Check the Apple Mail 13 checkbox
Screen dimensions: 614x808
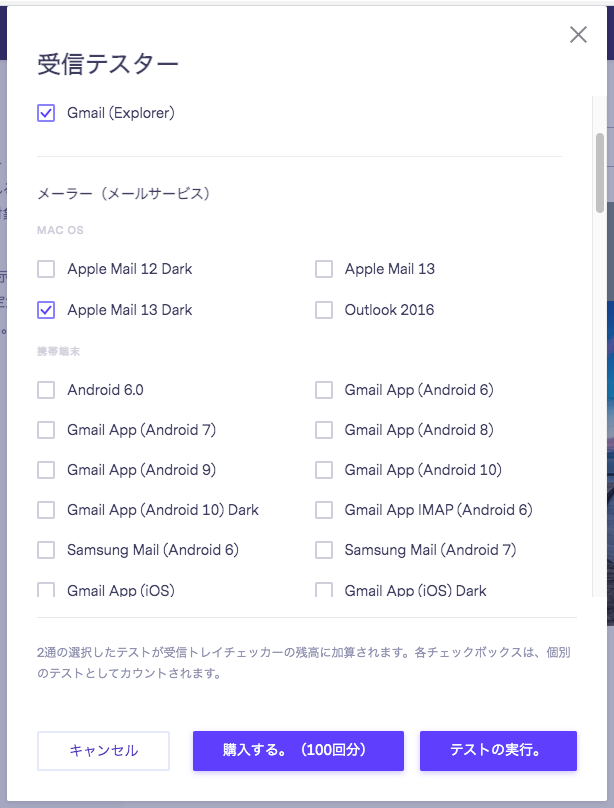click(x=324, y=268)
